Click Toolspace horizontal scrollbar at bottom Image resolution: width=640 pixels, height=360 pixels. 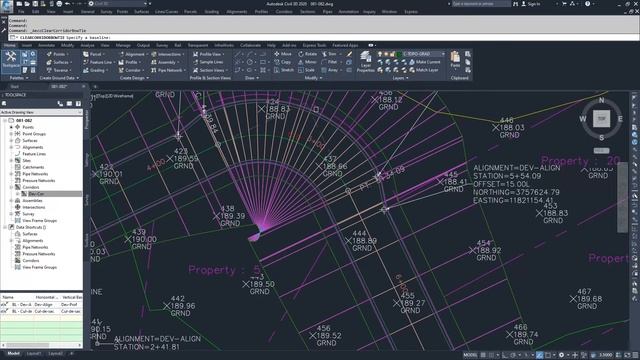(x=41, y=345)
